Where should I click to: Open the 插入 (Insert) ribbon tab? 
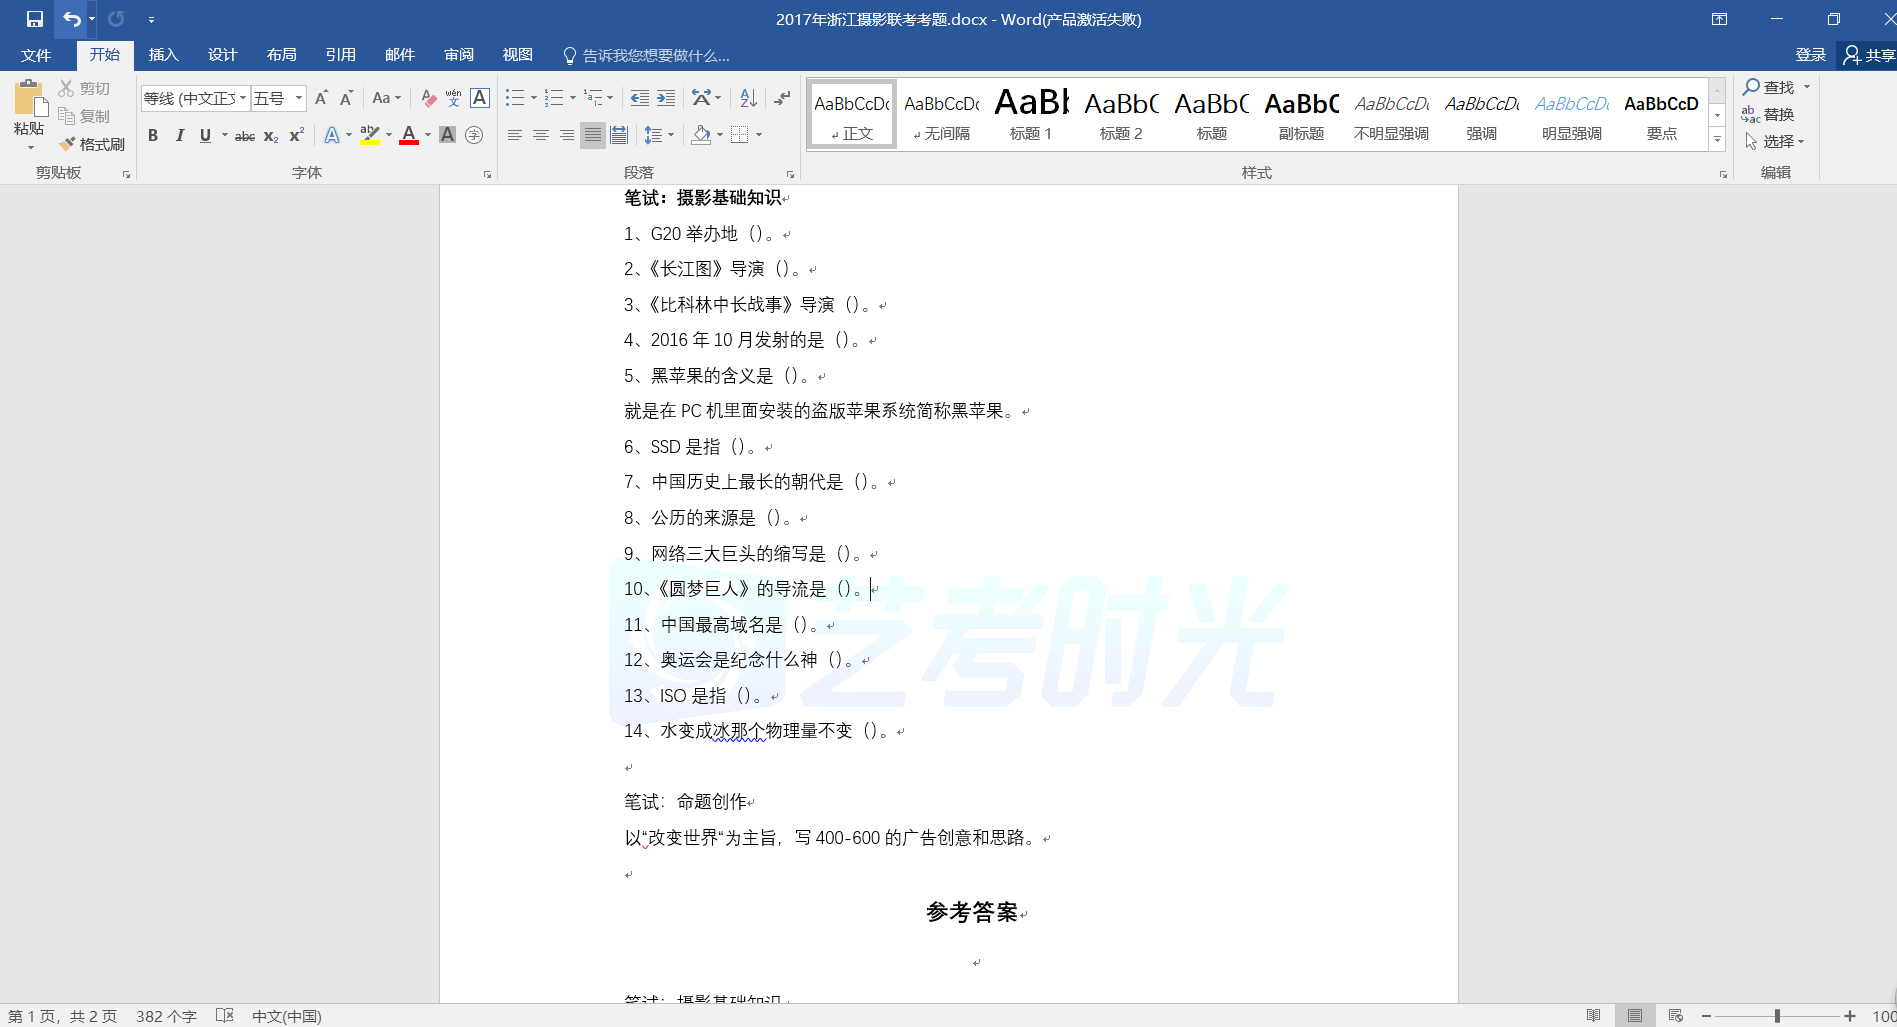pyautogui.click(x=163, y=55)
